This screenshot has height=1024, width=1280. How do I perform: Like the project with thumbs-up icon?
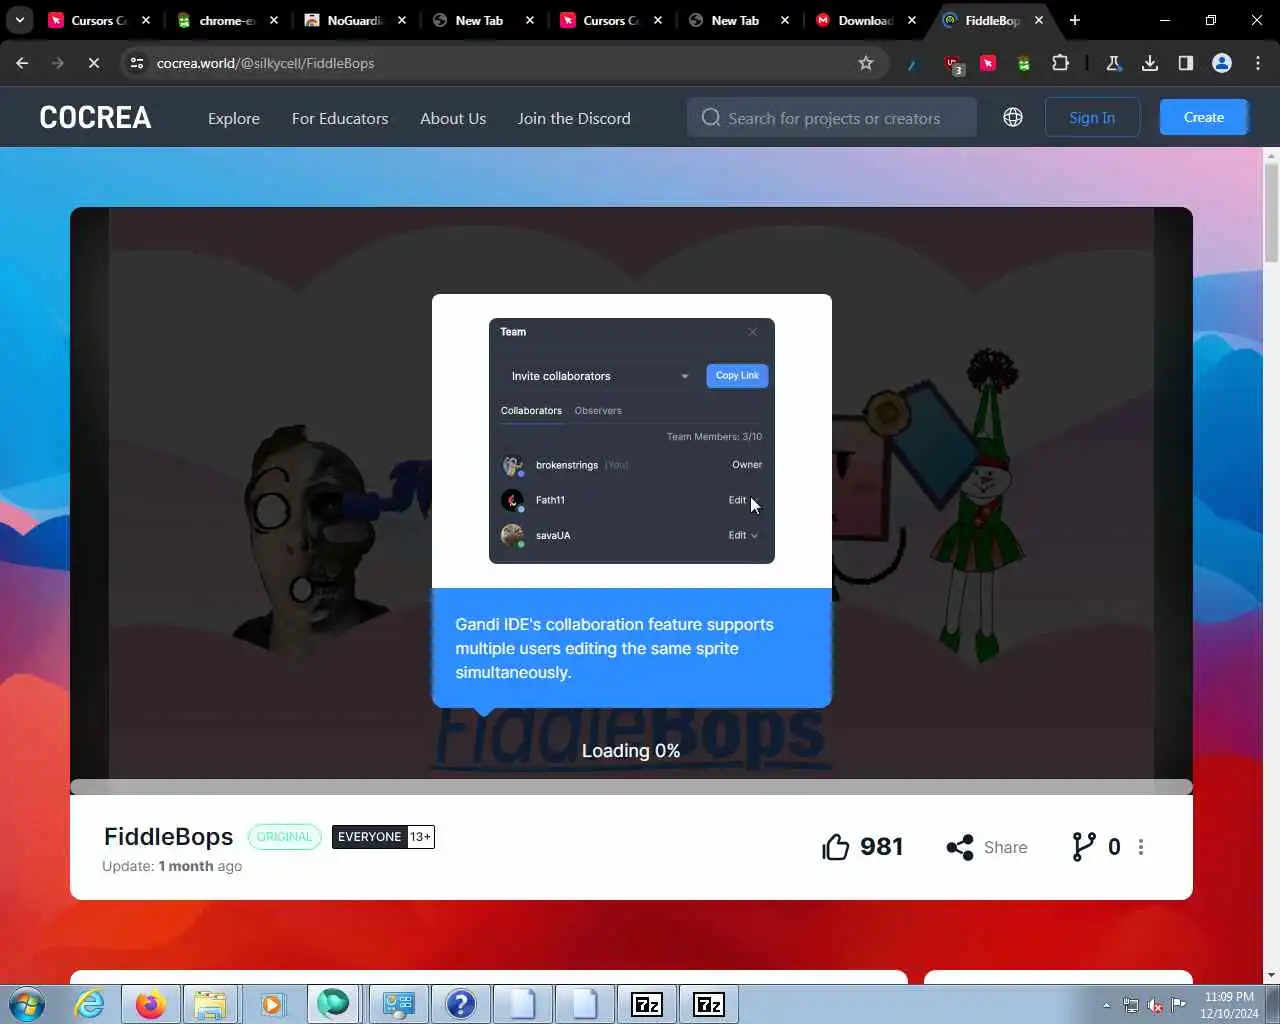click(x=836, y=847)
